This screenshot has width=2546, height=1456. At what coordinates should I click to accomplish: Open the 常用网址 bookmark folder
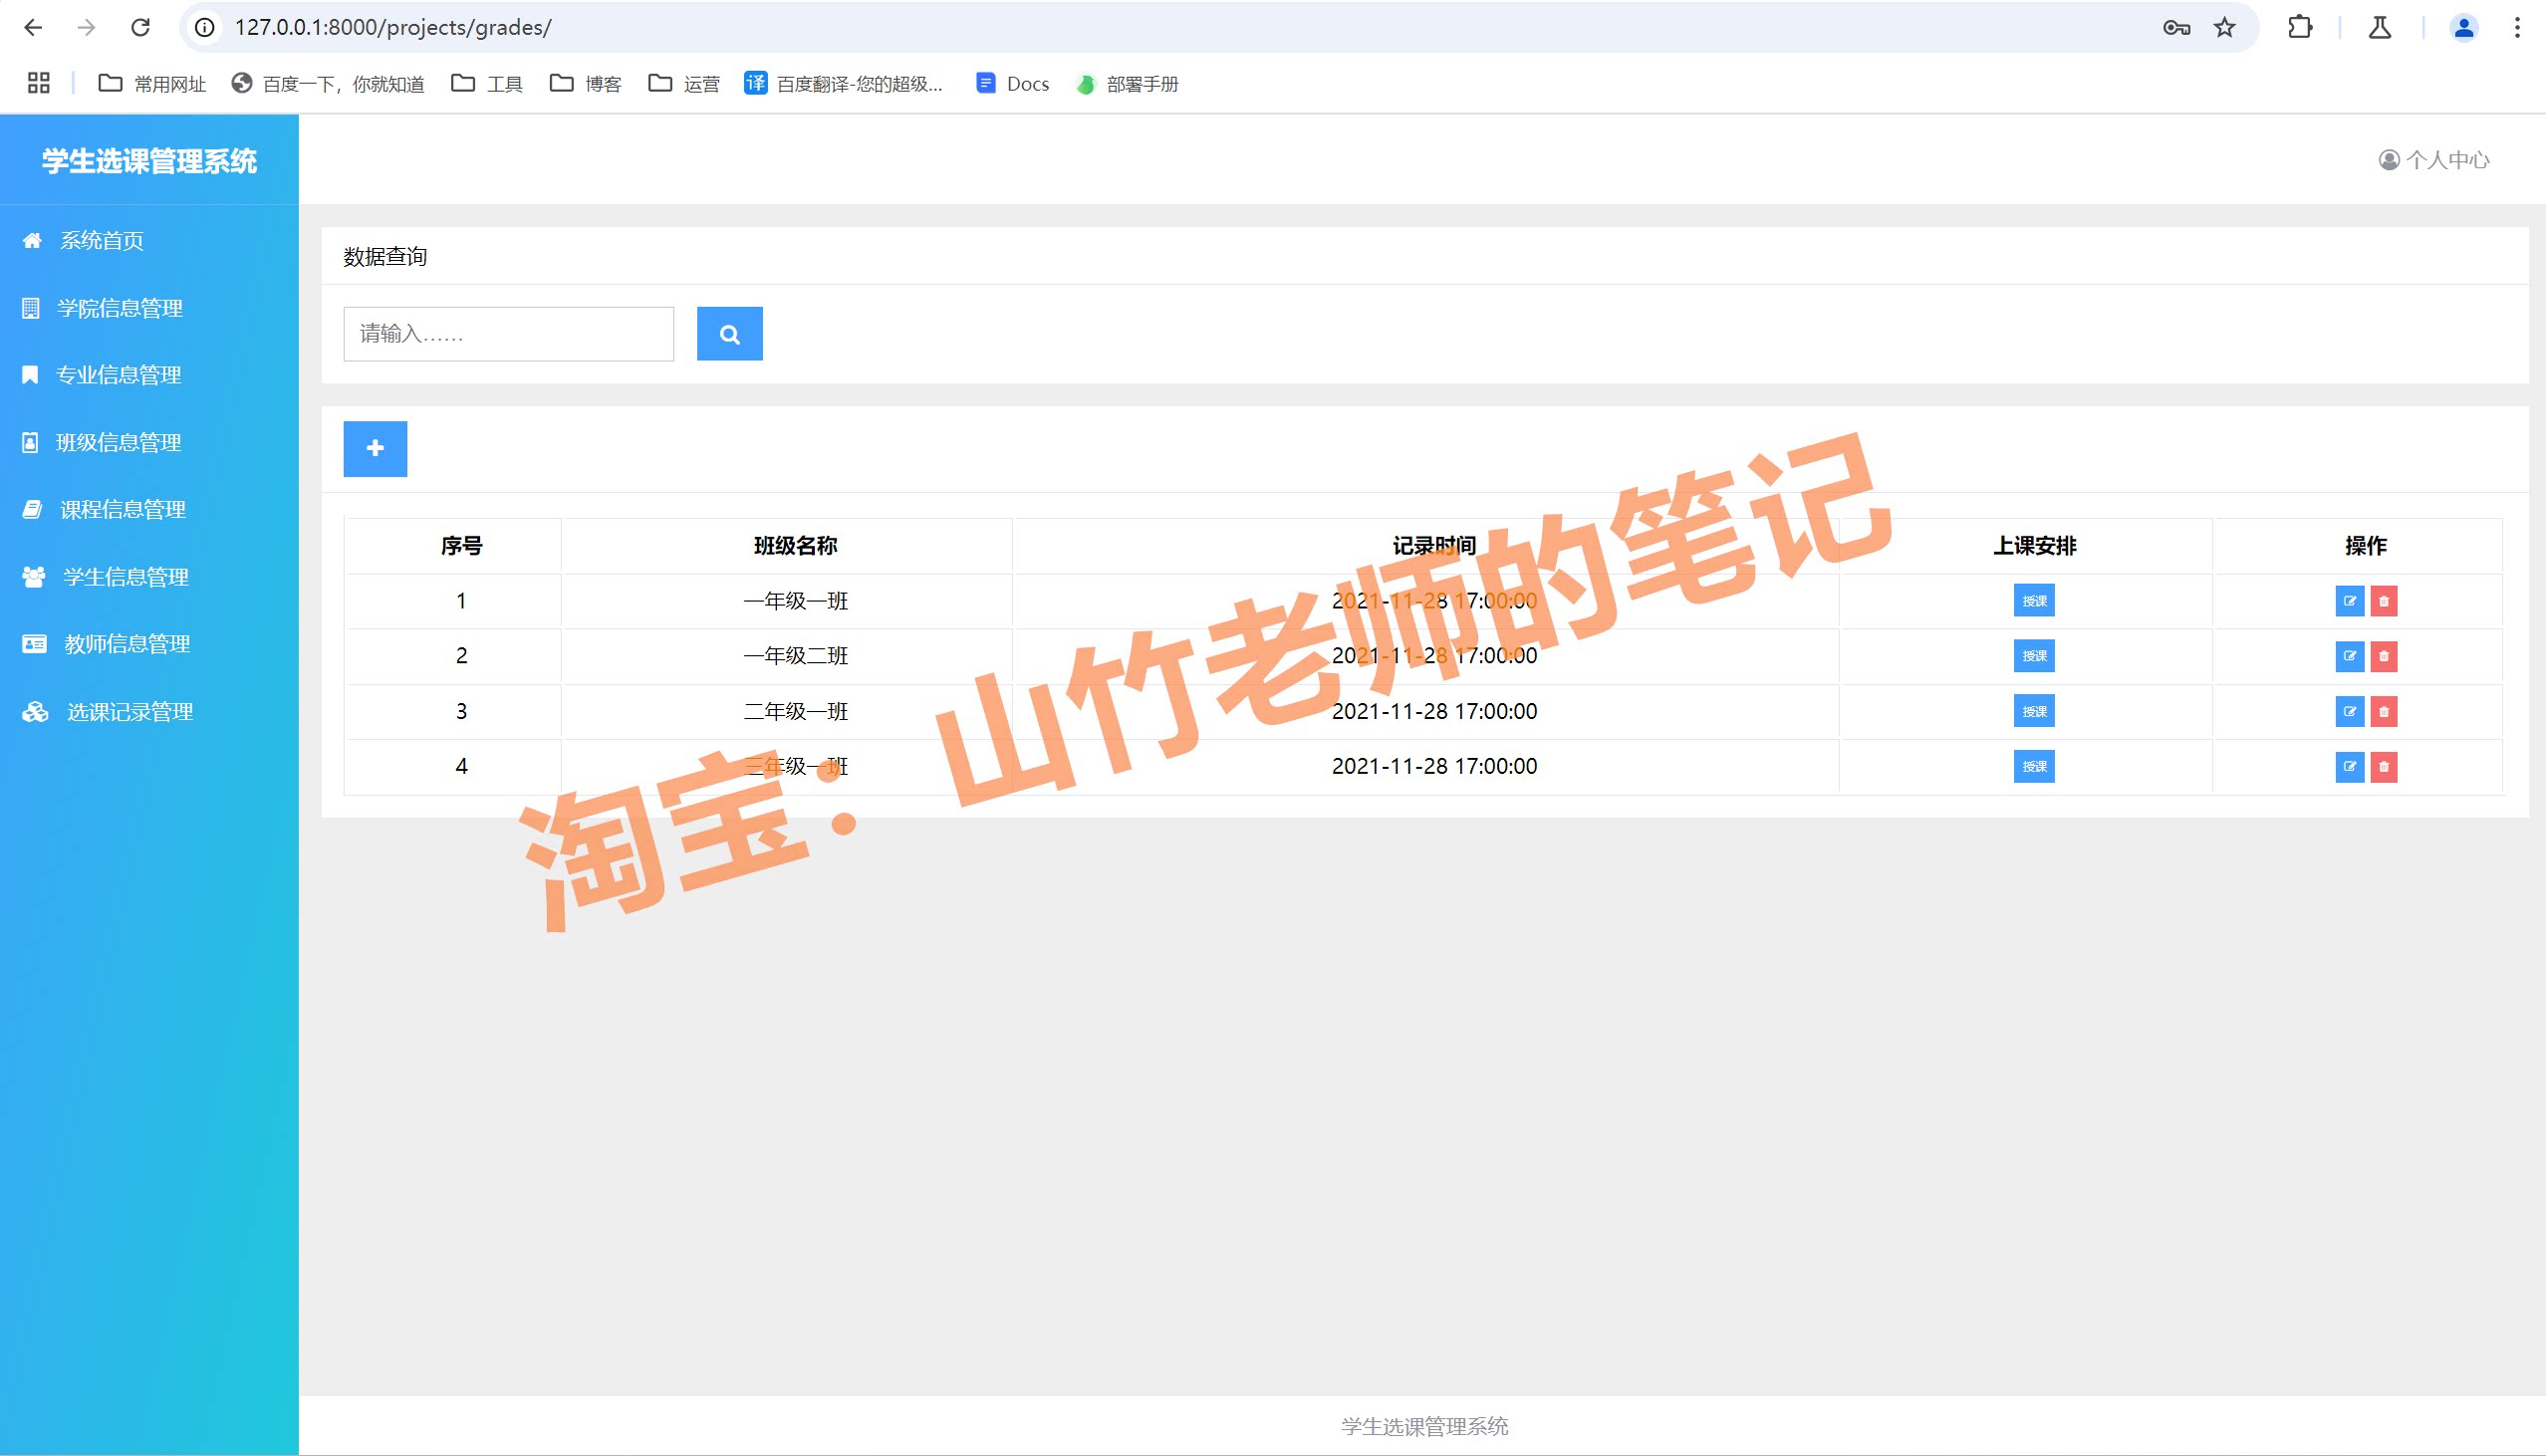coord(152,84)
